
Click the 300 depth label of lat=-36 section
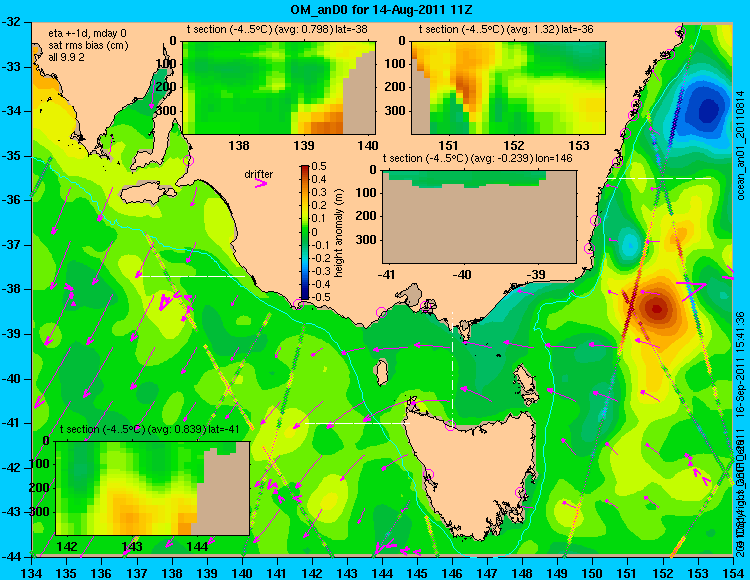(x=396, y=111)
